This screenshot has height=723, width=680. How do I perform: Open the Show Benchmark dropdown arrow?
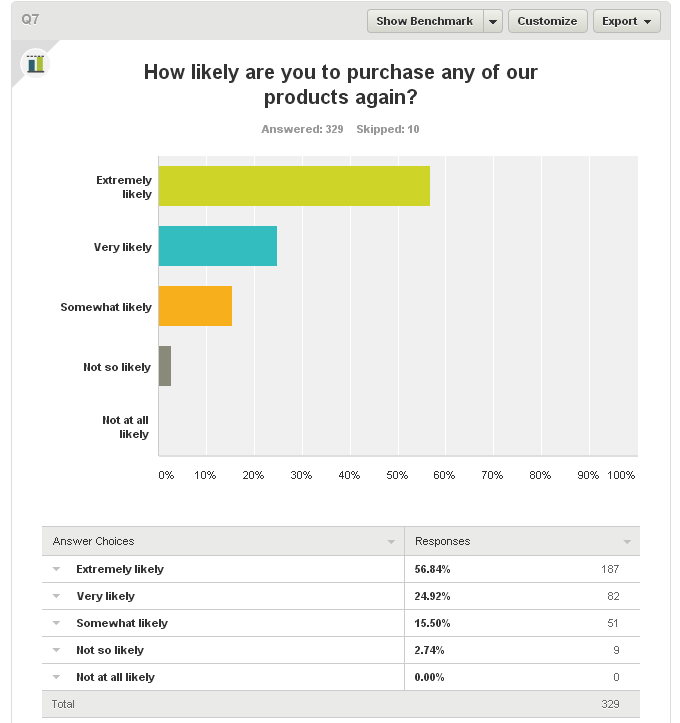pyautogui.click(x=492, y=21)
